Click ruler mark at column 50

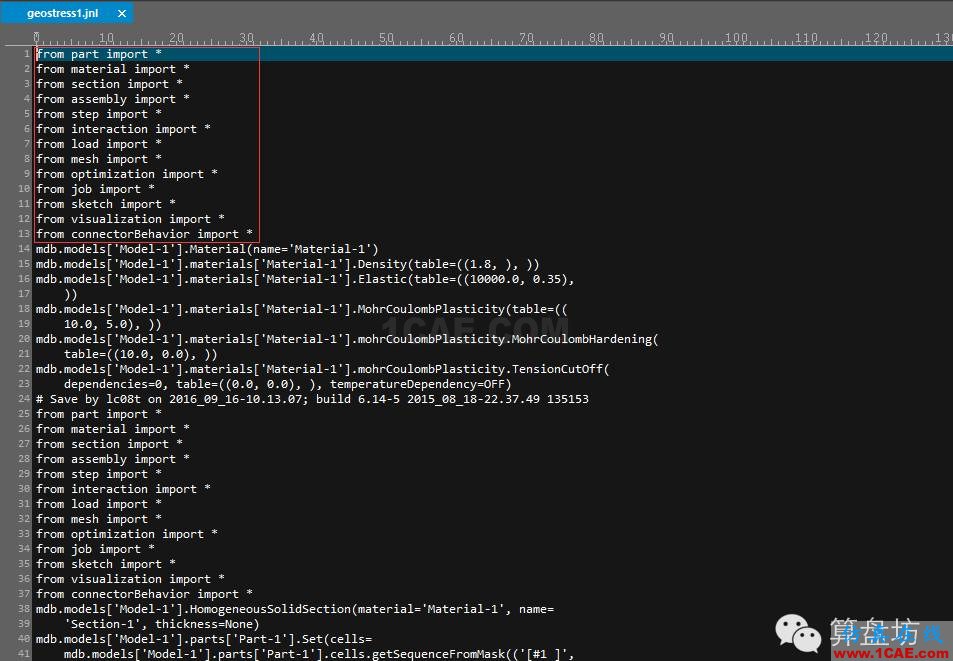387,38
